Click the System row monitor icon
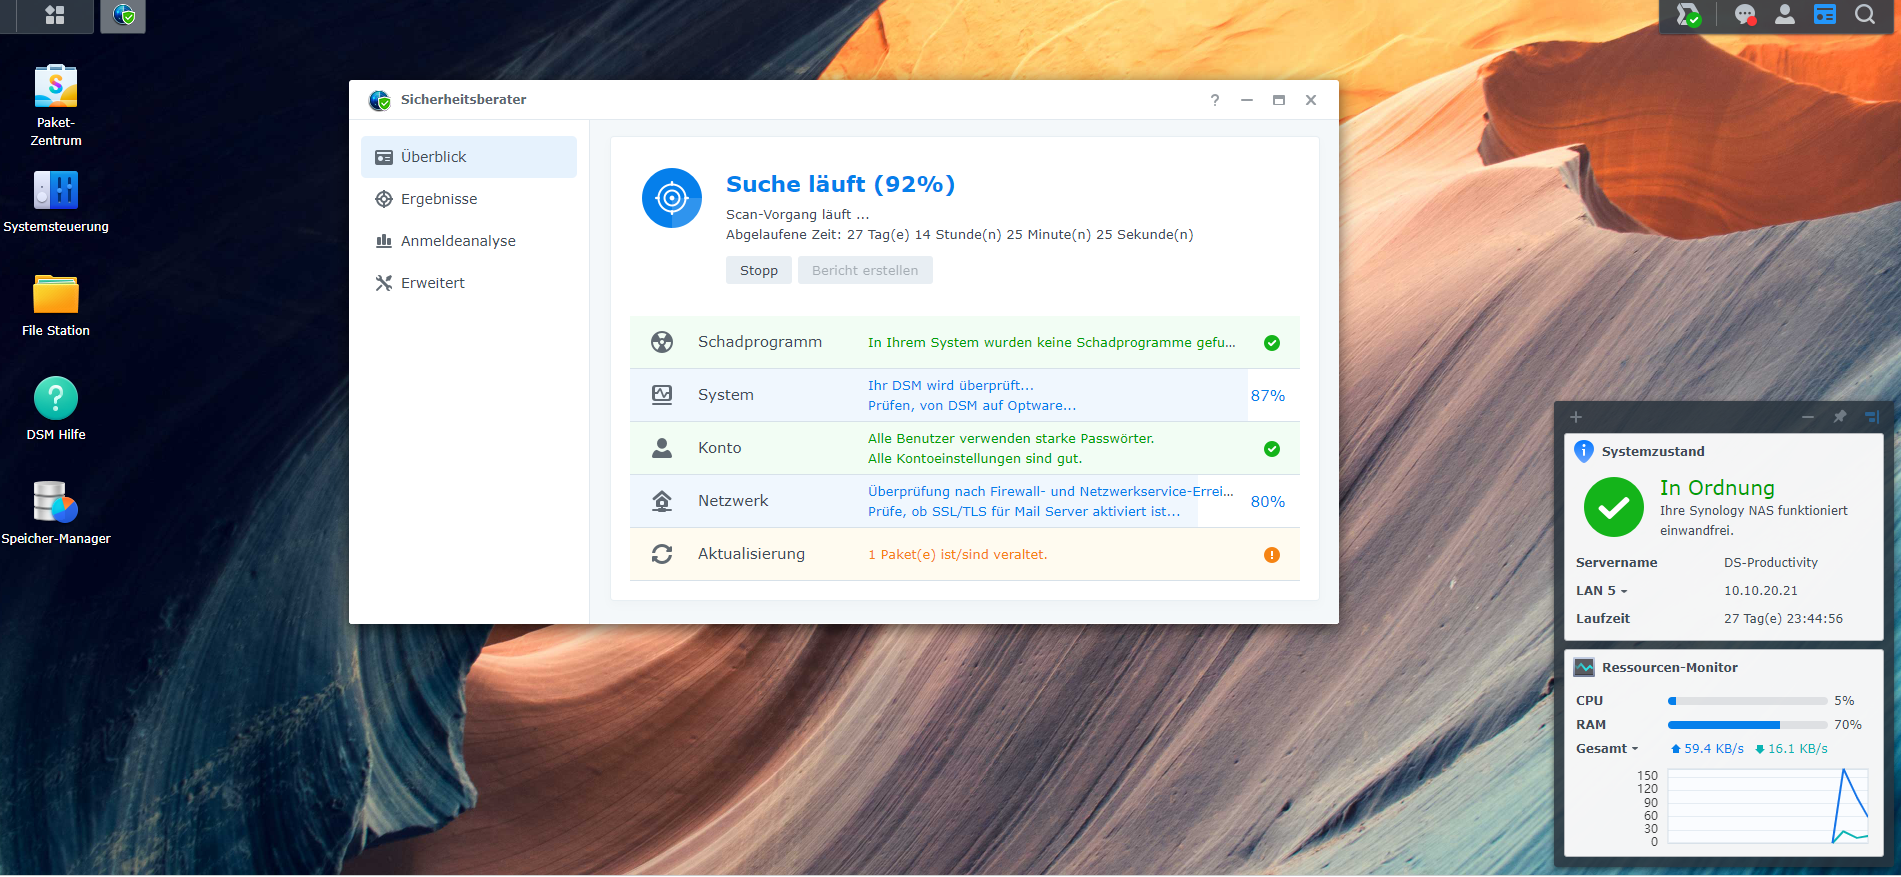 tap(662, 395)
